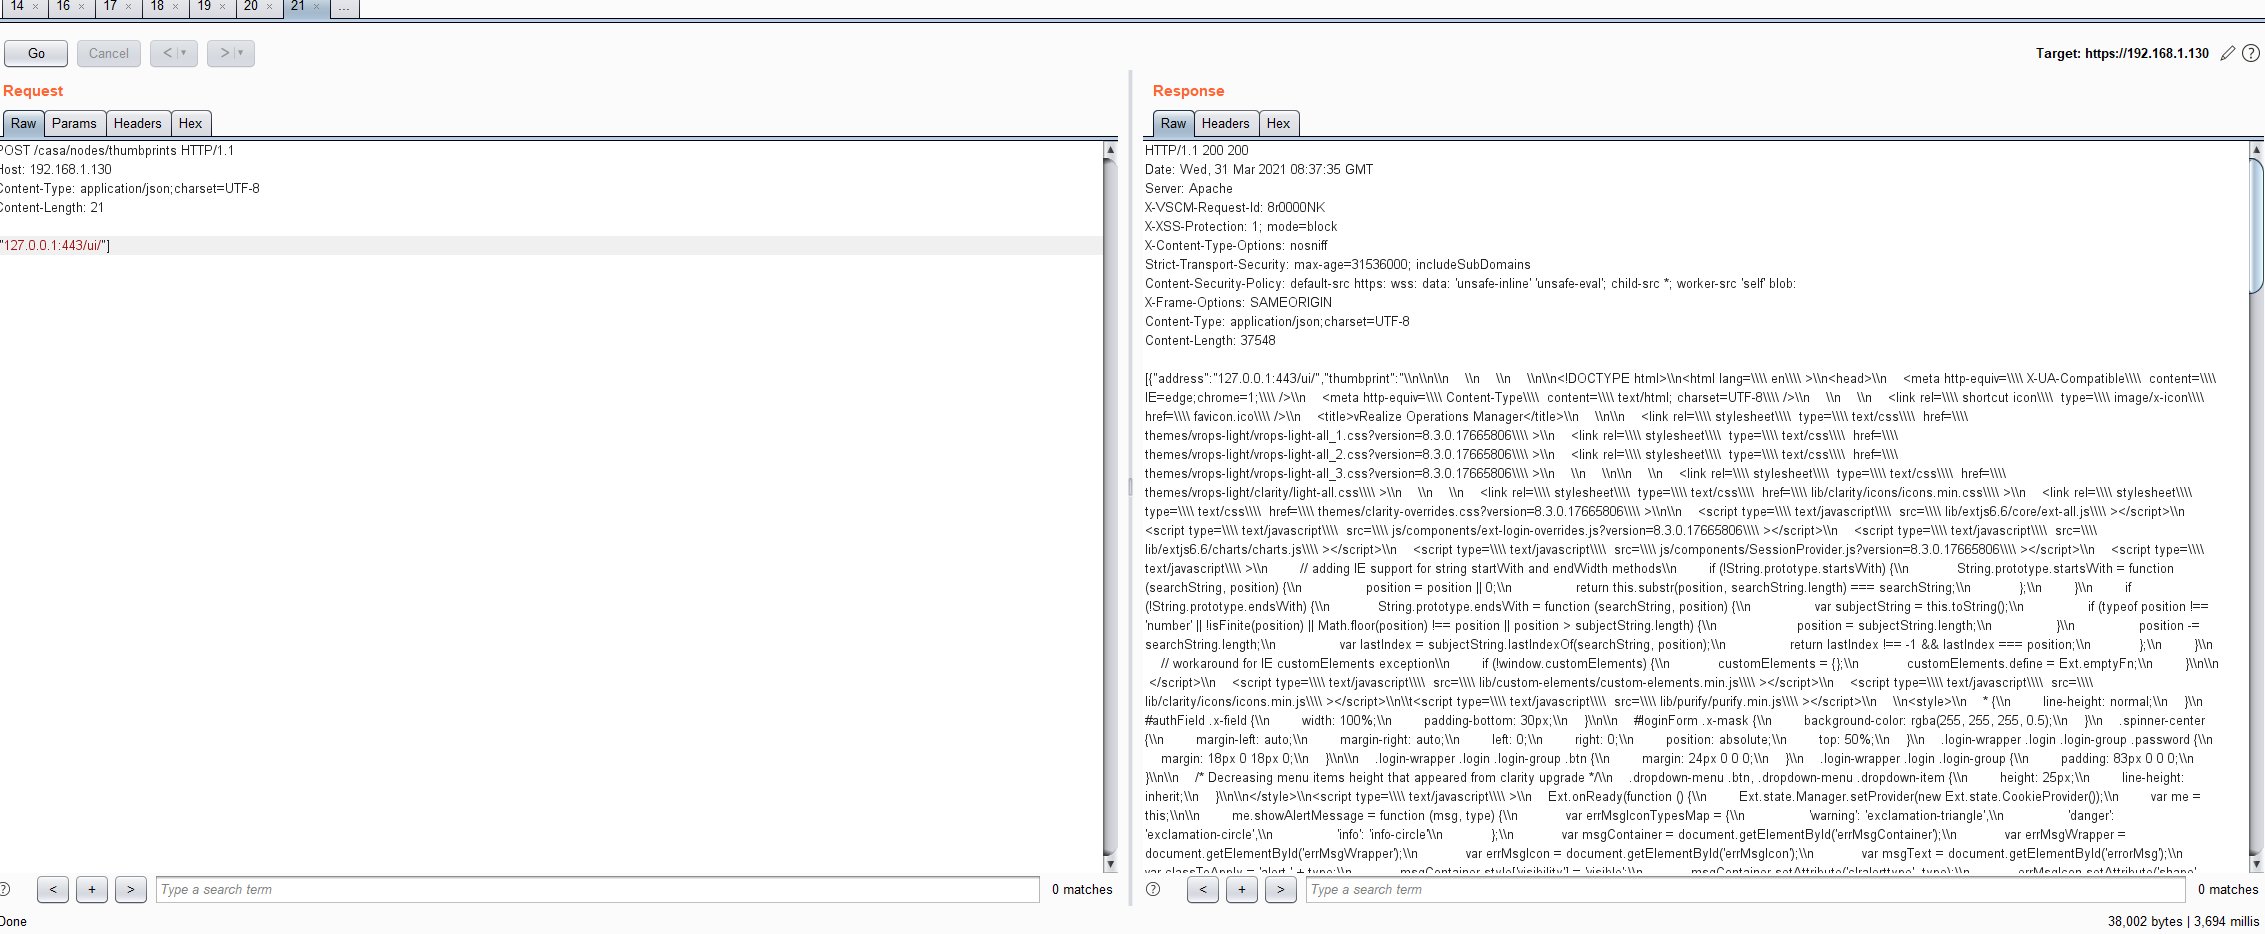Close Repeater tab 14

click(x=35, y=7)
